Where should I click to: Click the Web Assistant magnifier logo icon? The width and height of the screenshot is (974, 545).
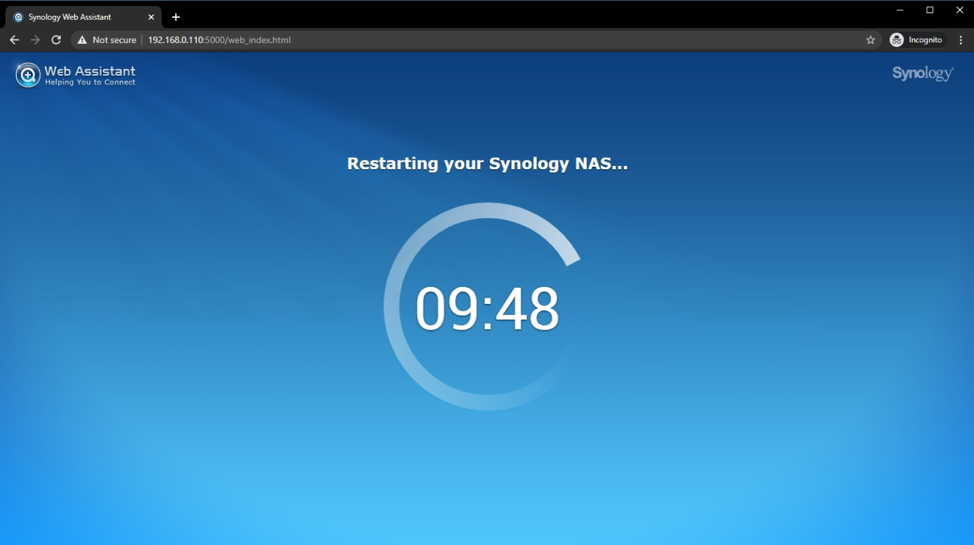27,75
